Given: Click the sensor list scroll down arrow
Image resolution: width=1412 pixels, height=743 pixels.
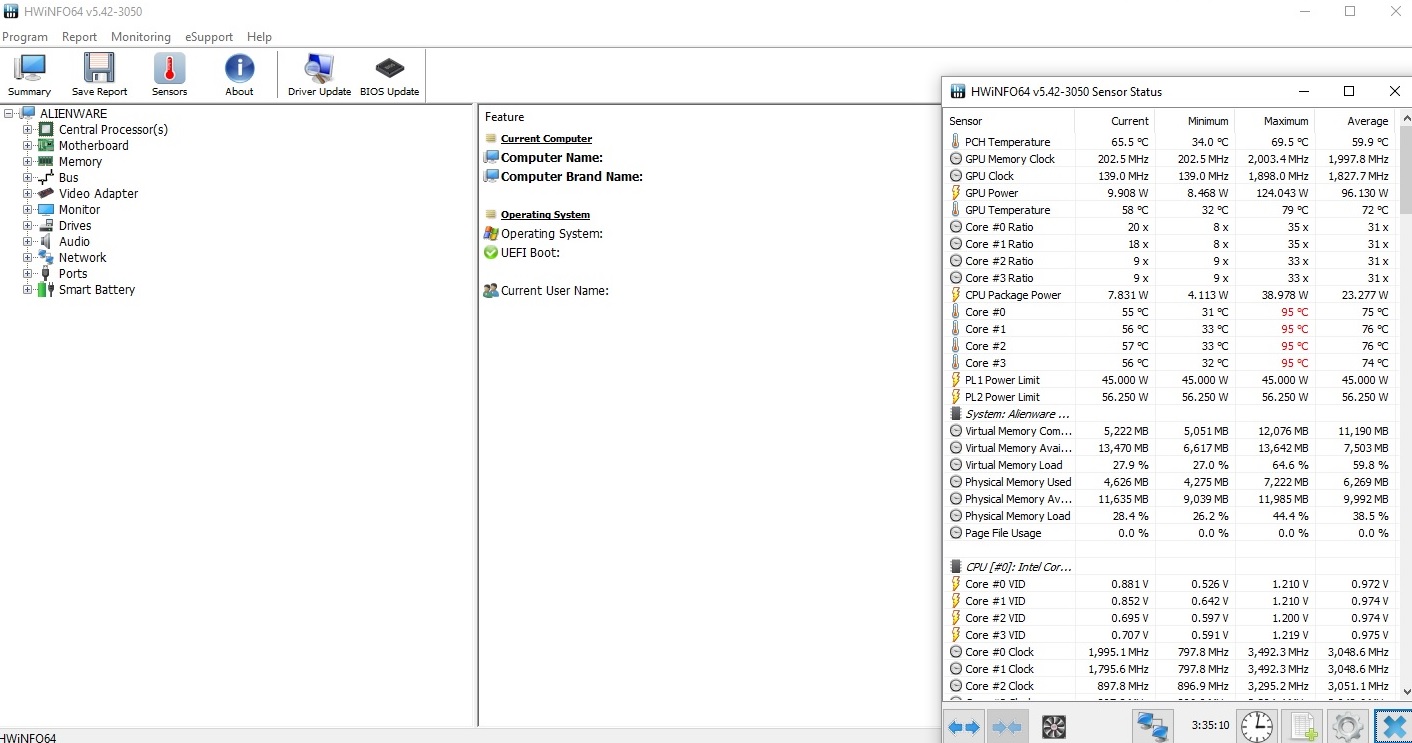Looking at the screenshot, I should coord(1404,690).
